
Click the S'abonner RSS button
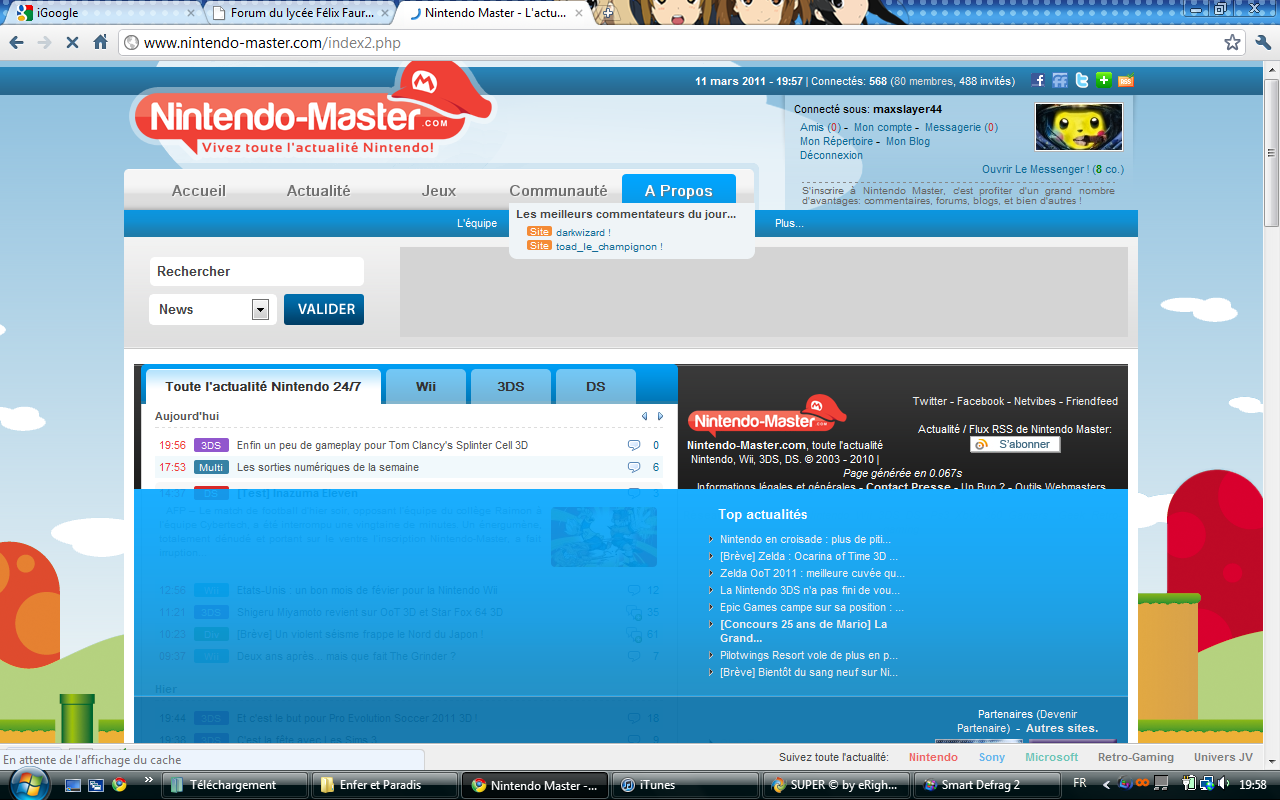point(1015,444)
